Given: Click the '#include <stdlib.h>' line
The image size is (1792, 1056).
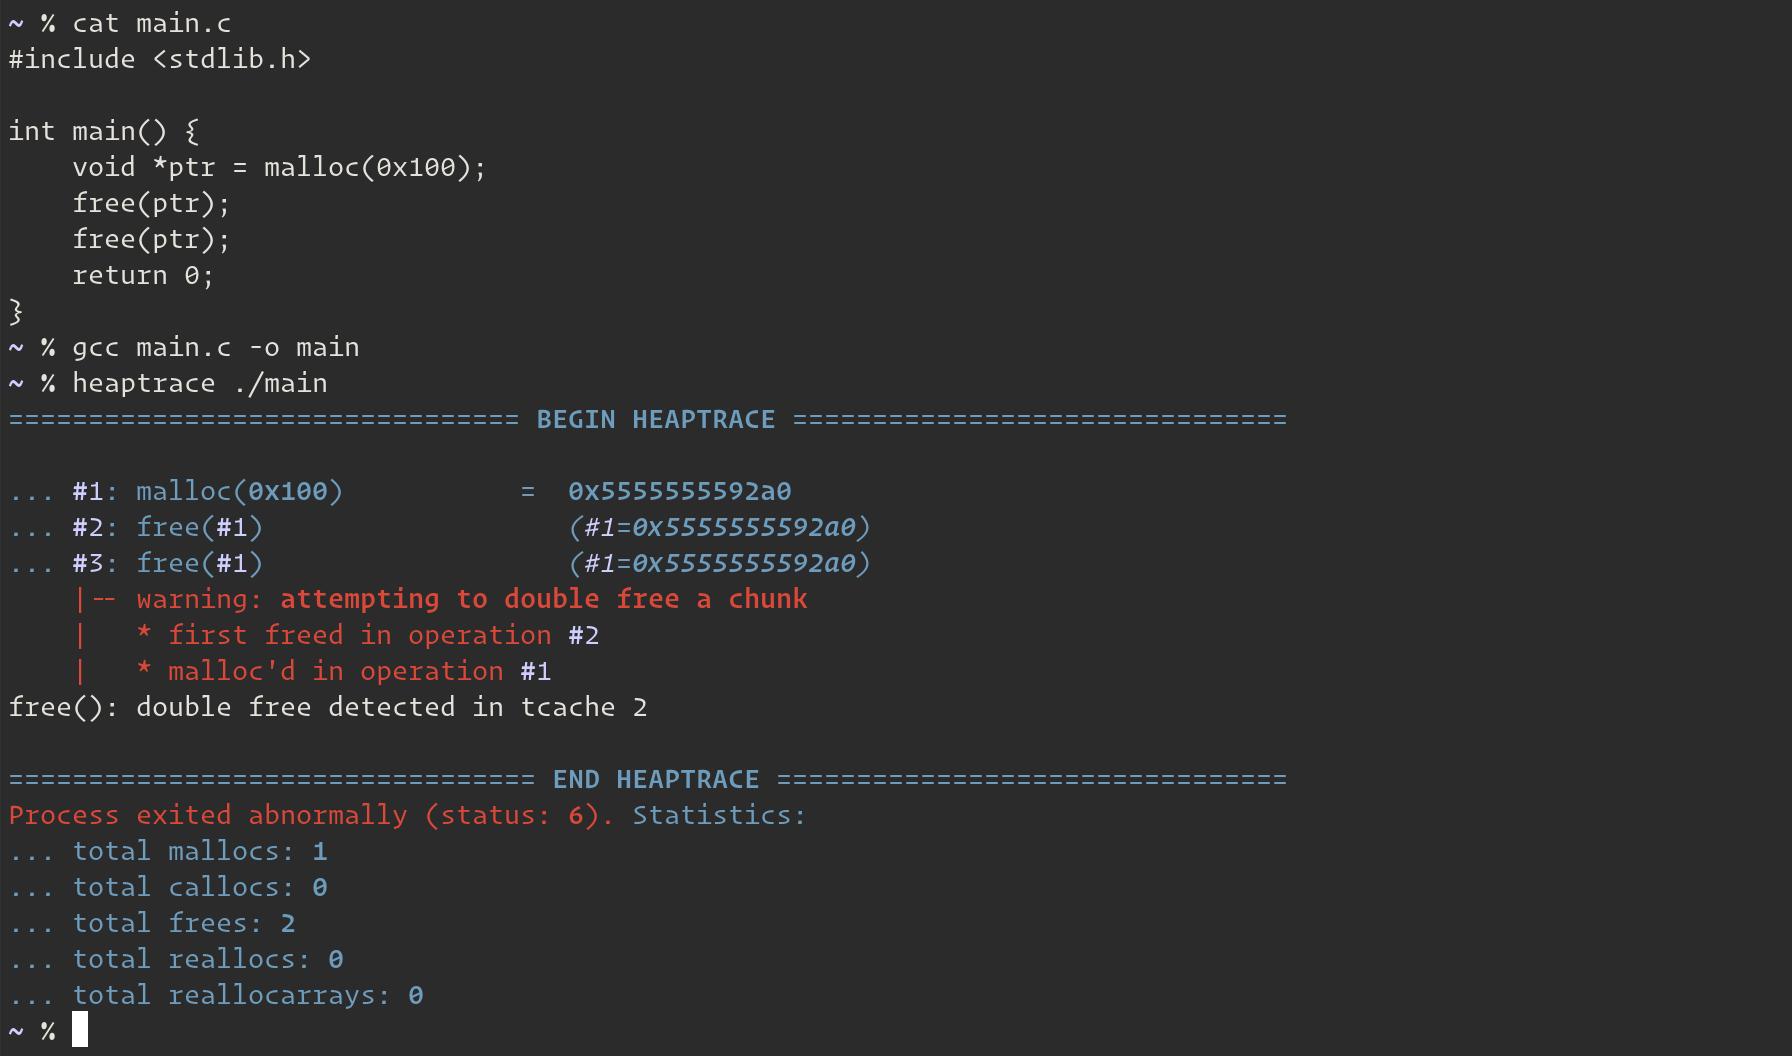Looking at the screenshot, I should click(160, 59).
